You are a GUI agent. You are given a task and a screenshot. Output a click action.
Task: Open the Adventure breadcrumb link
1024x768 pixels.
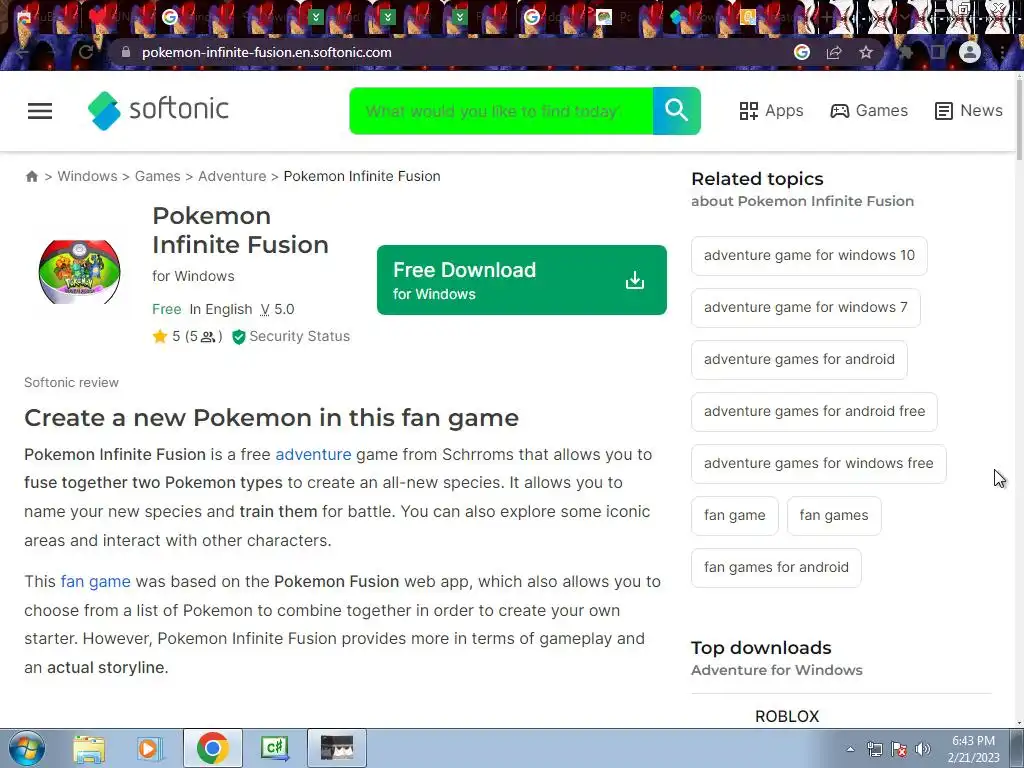(232, 176)
